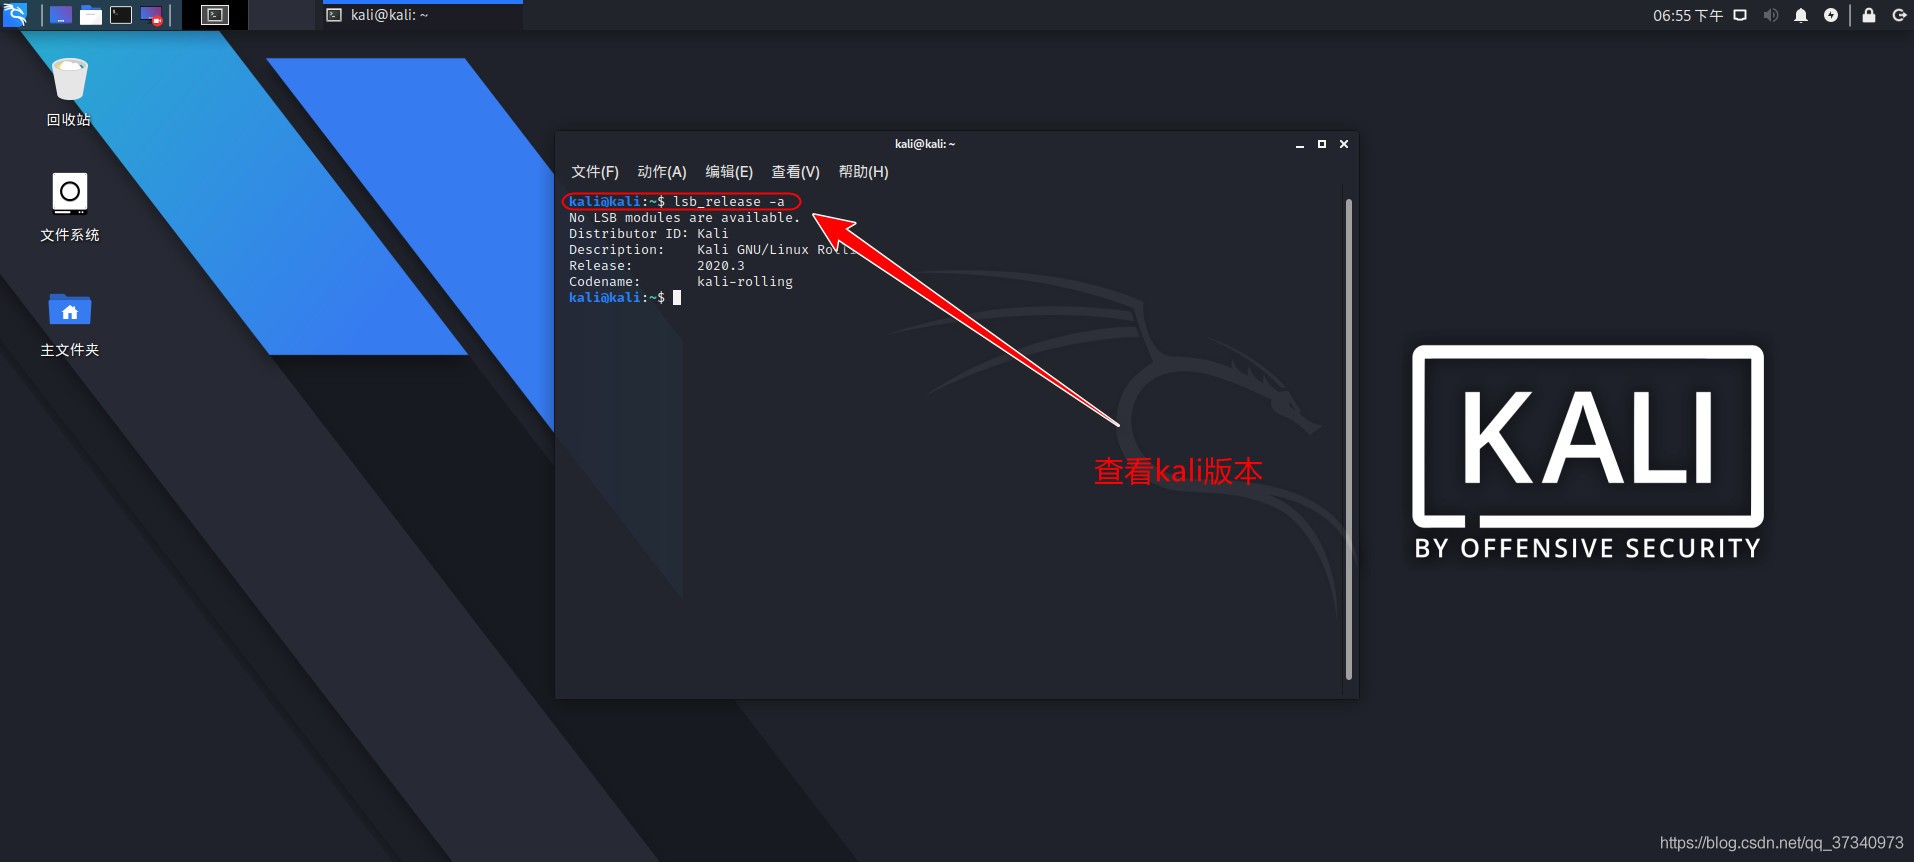Viewport: 1914px width, 862px height.
Task: Click the log out icon in the panel
Action: click(x=1899, y=15)
